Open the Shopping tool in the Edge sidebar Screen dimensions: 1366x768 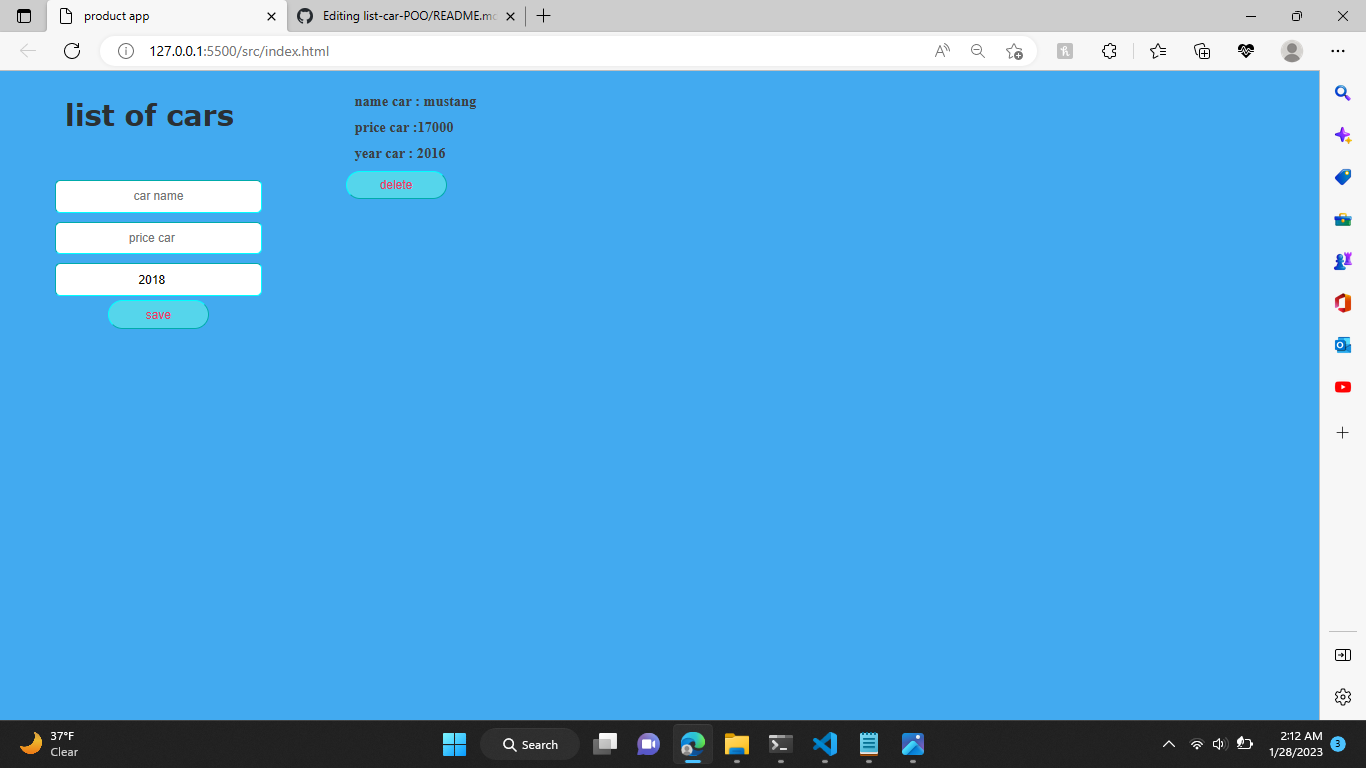point(1342,176)
